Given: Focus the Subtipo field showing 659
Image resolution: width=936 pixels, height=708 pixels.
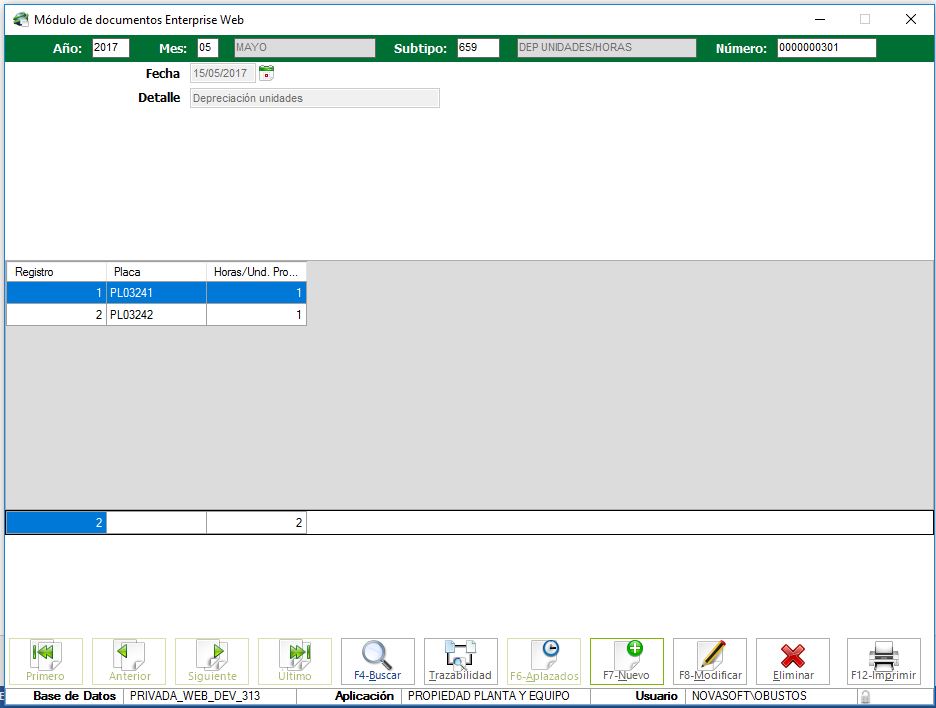Looking at the screenshot, I should click(478, 48).
